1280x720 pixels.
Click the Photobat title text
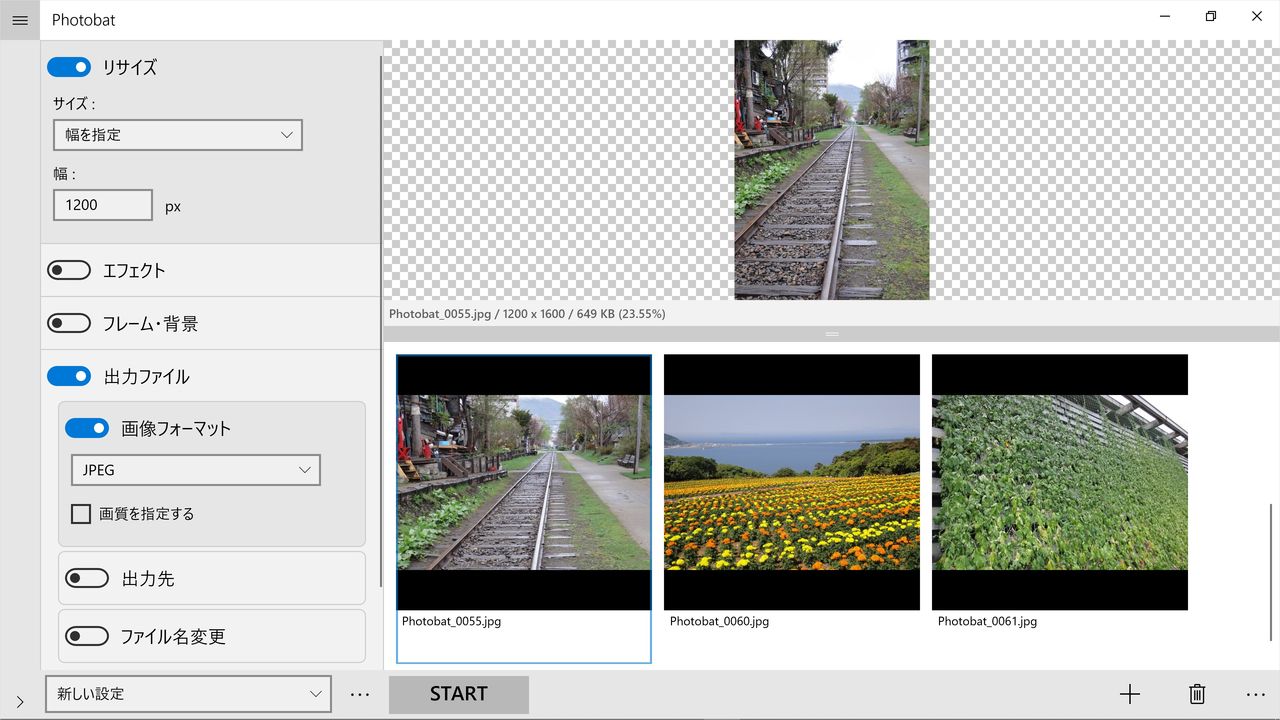pyautogui.click(x=84, y=20)
